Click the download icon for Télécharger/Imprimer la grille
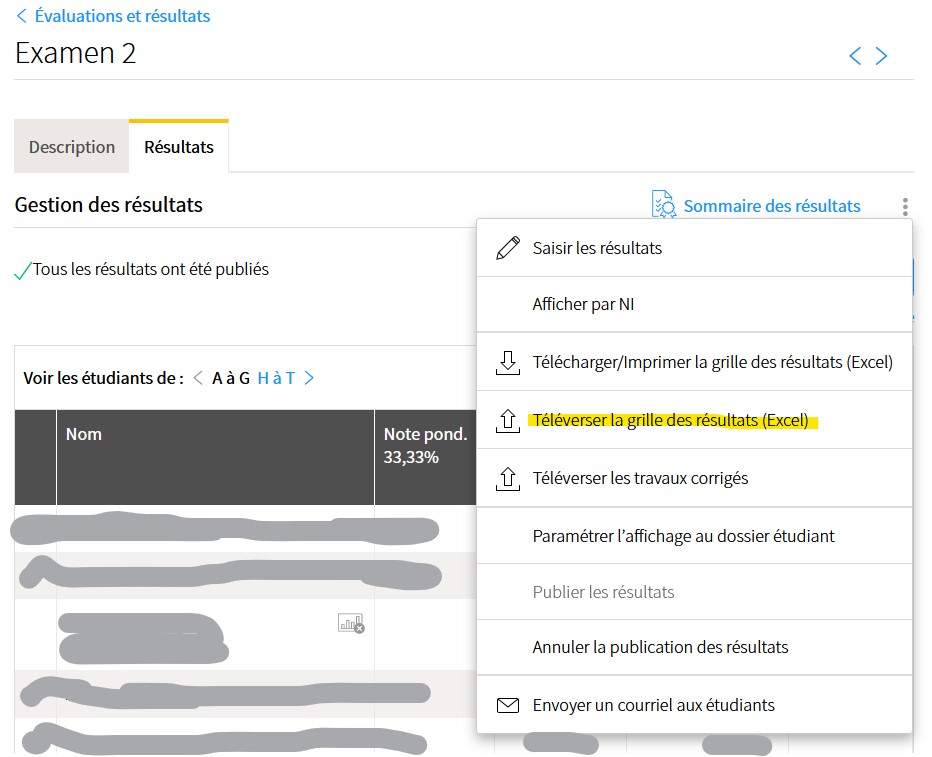This screenshot has height=757, width=932. coord(508,362)
